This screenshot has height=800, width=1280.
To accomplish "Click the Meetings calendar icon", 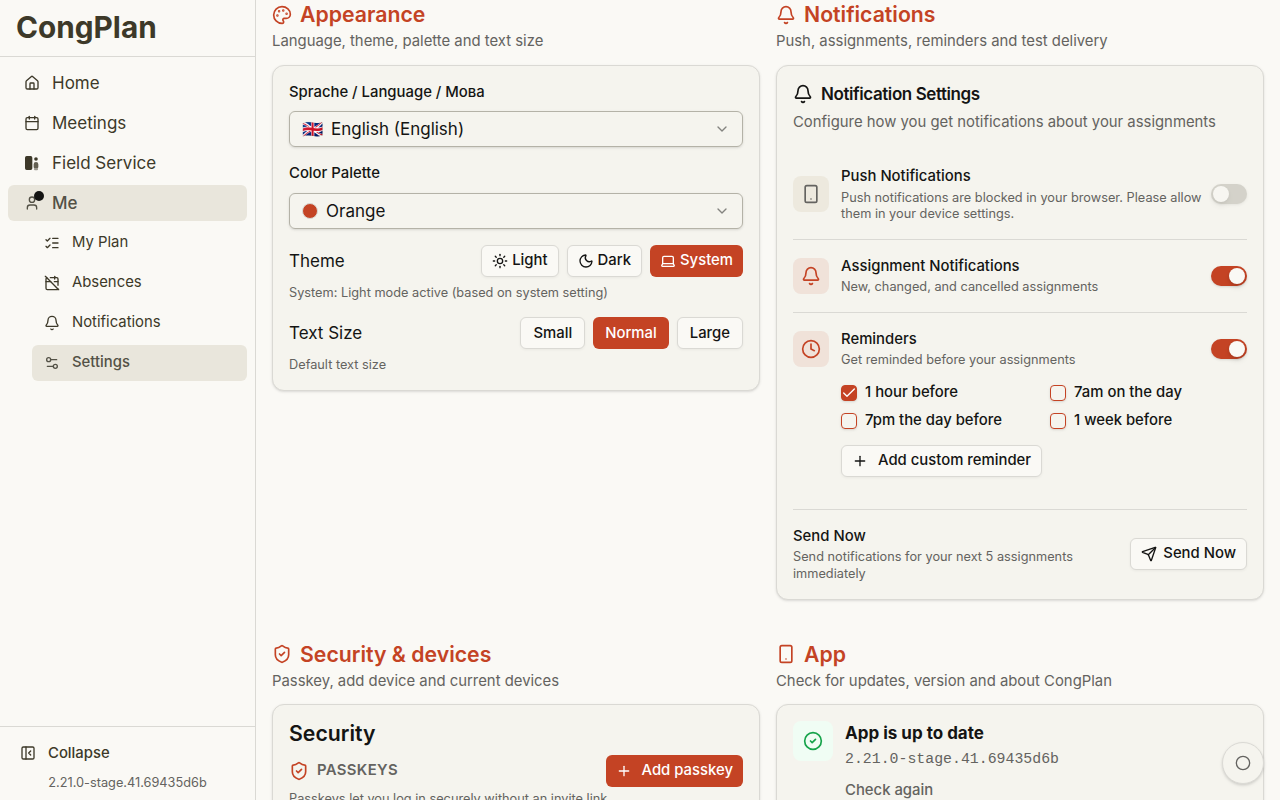I will pos(32,123).
